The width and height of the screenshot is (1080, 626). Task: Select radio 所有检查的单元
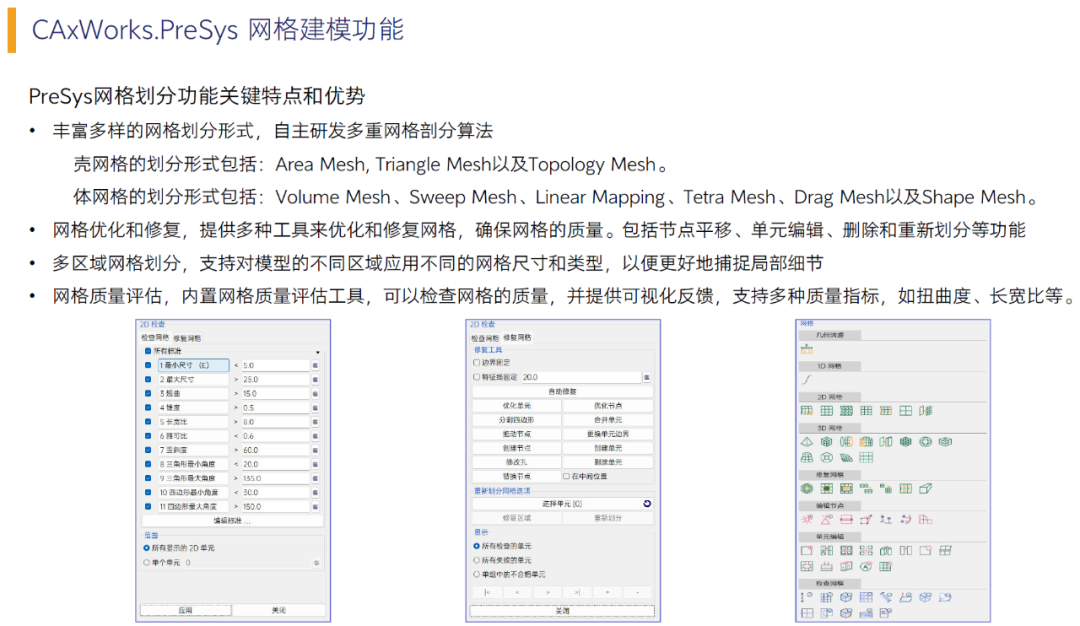[477, 546]
